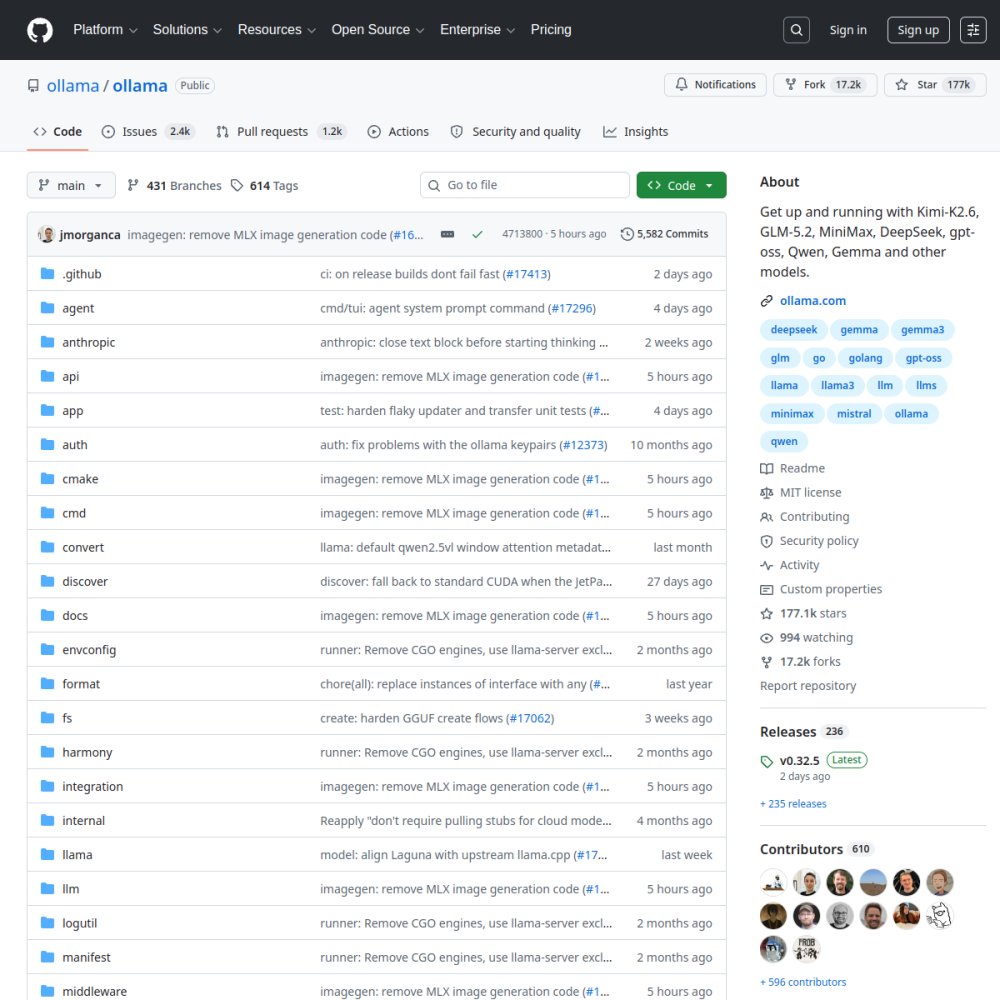
Task: Click the Sign up button
Action: [x=918, y=30]
